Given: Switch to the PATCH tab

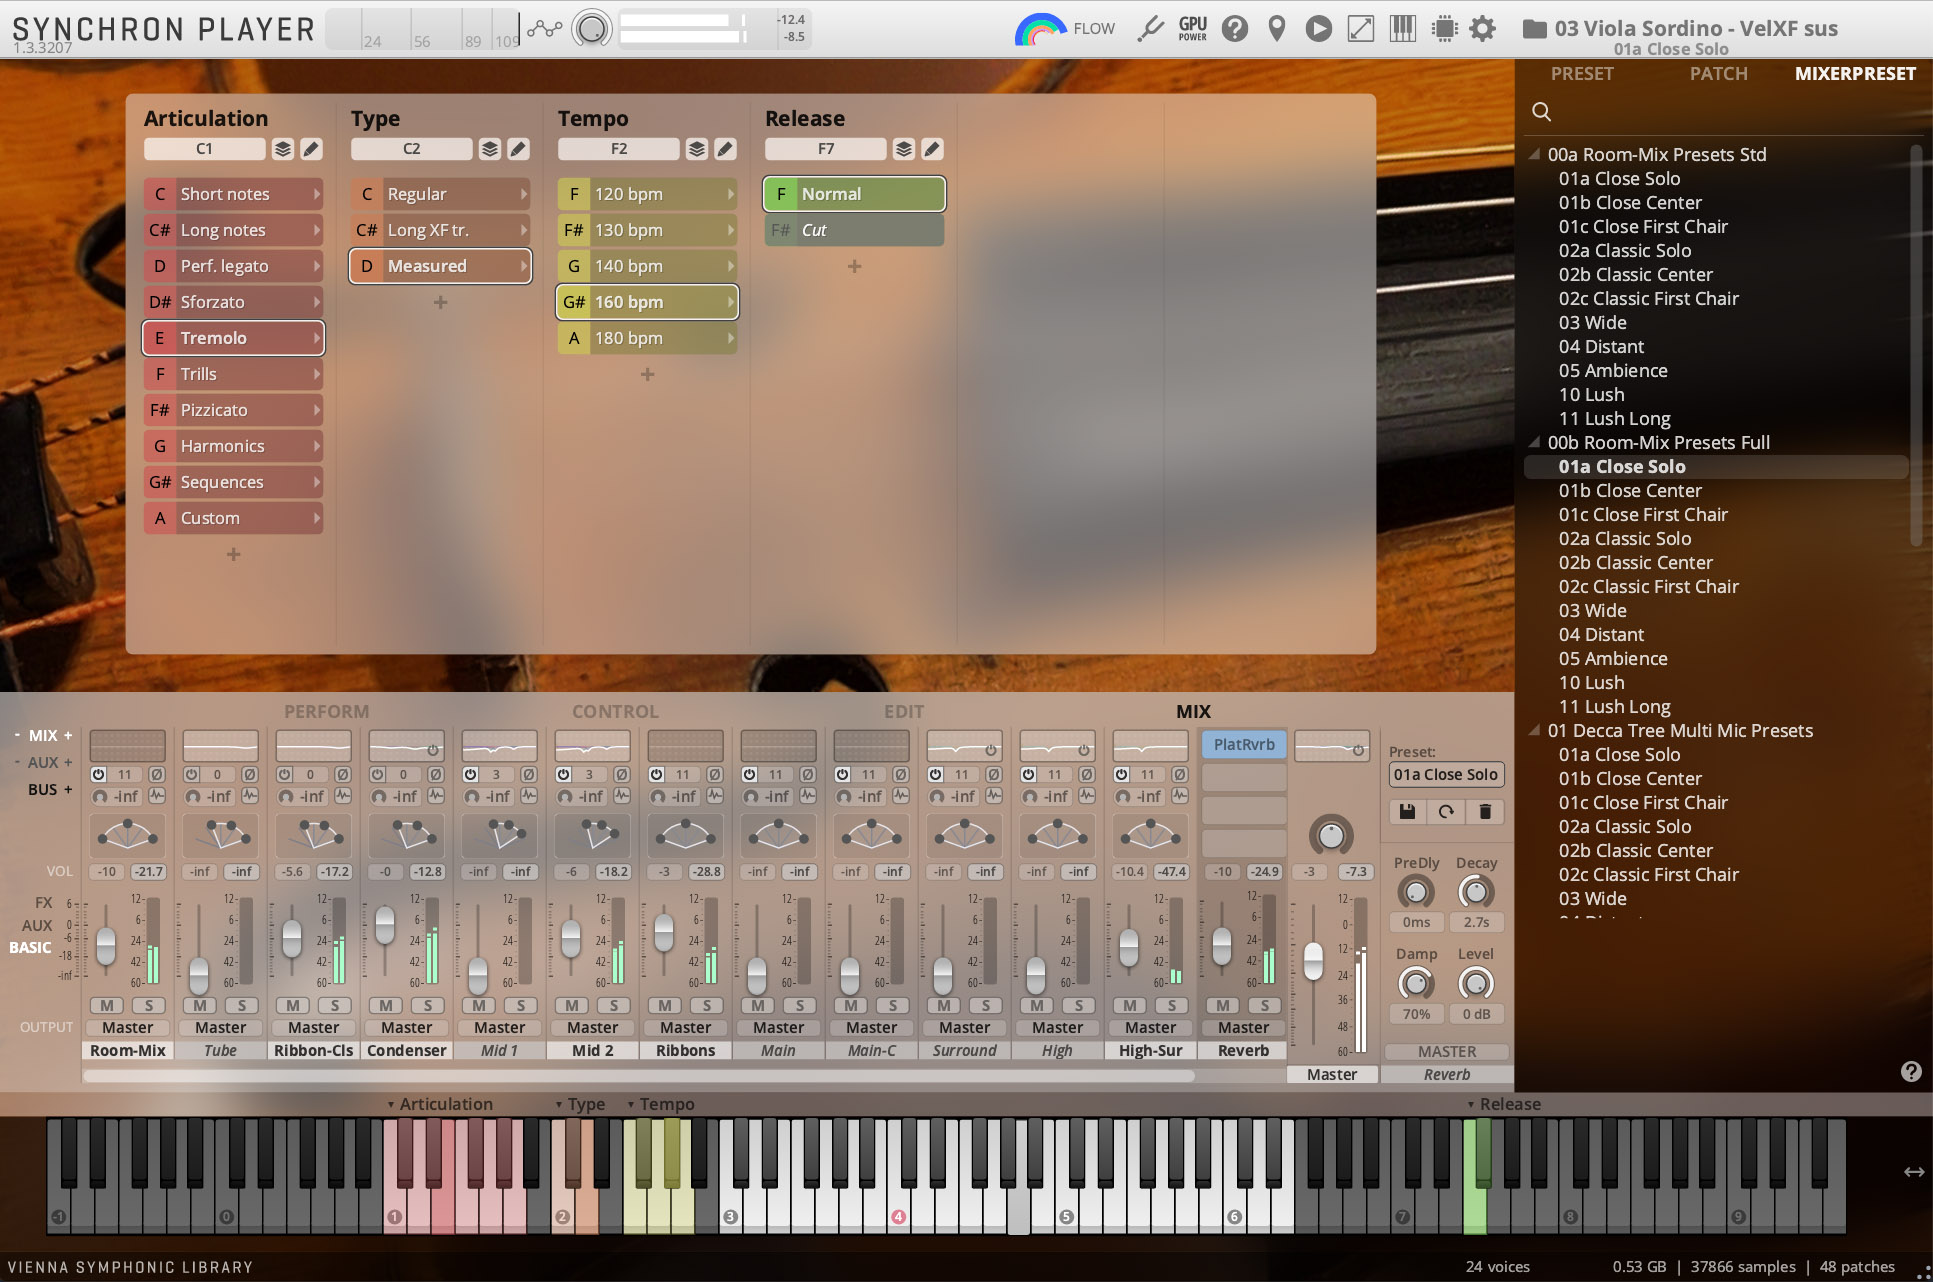Looking at the screenshot, I should (x=1718, y=74).
